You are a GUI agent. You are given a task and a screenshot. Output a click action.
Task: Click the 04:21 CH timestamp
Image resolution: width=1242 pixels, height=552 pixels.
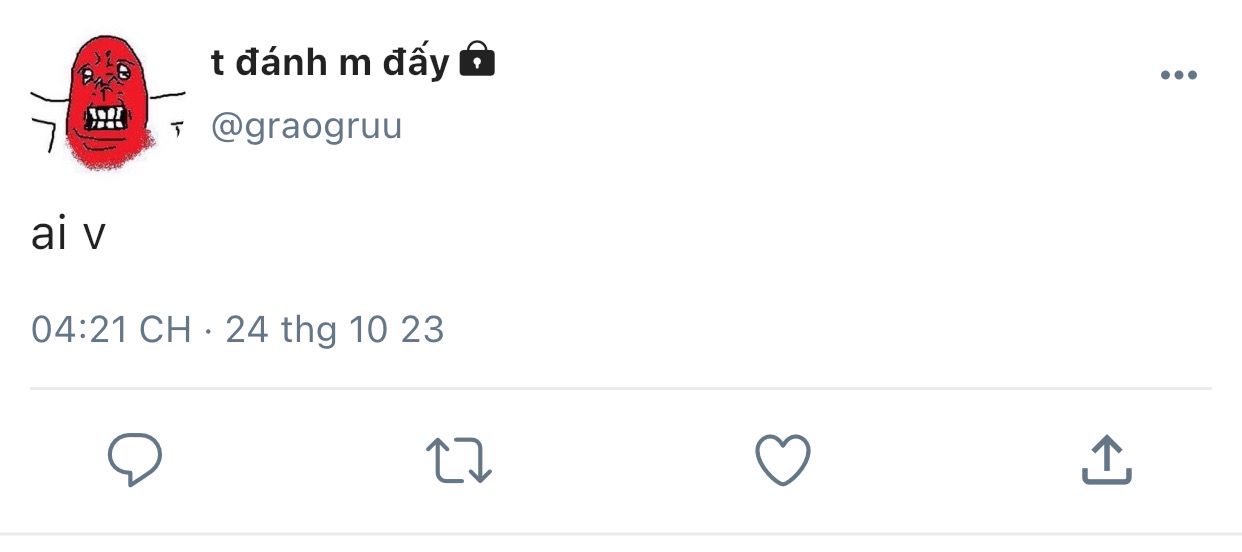click(x=111, y=329)
